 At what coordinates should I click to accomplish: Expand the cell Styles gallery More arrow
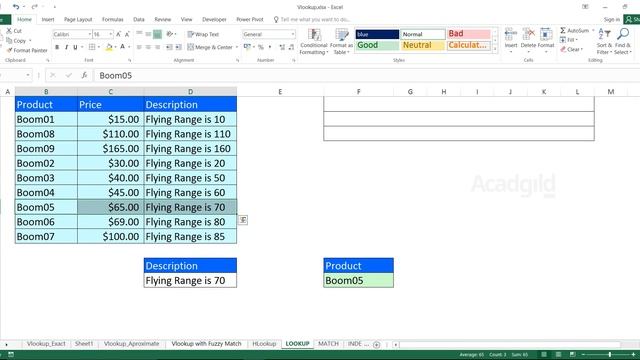(x=496, y=49)
